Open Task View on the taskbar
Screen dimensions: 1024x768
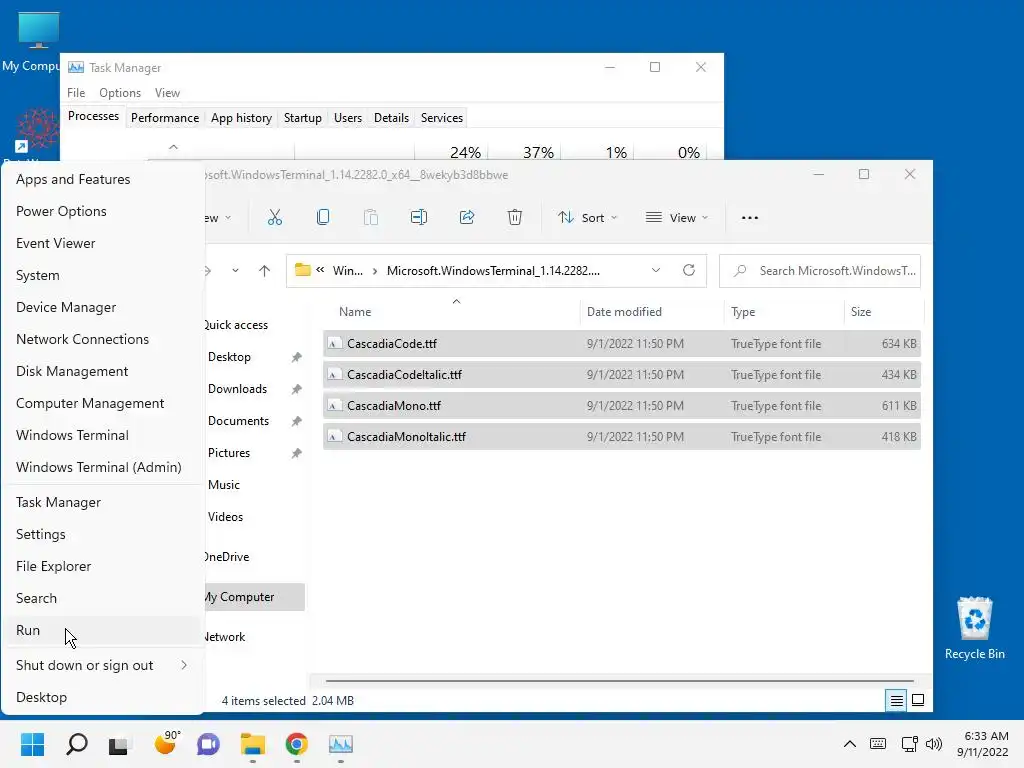coord(118,744)
